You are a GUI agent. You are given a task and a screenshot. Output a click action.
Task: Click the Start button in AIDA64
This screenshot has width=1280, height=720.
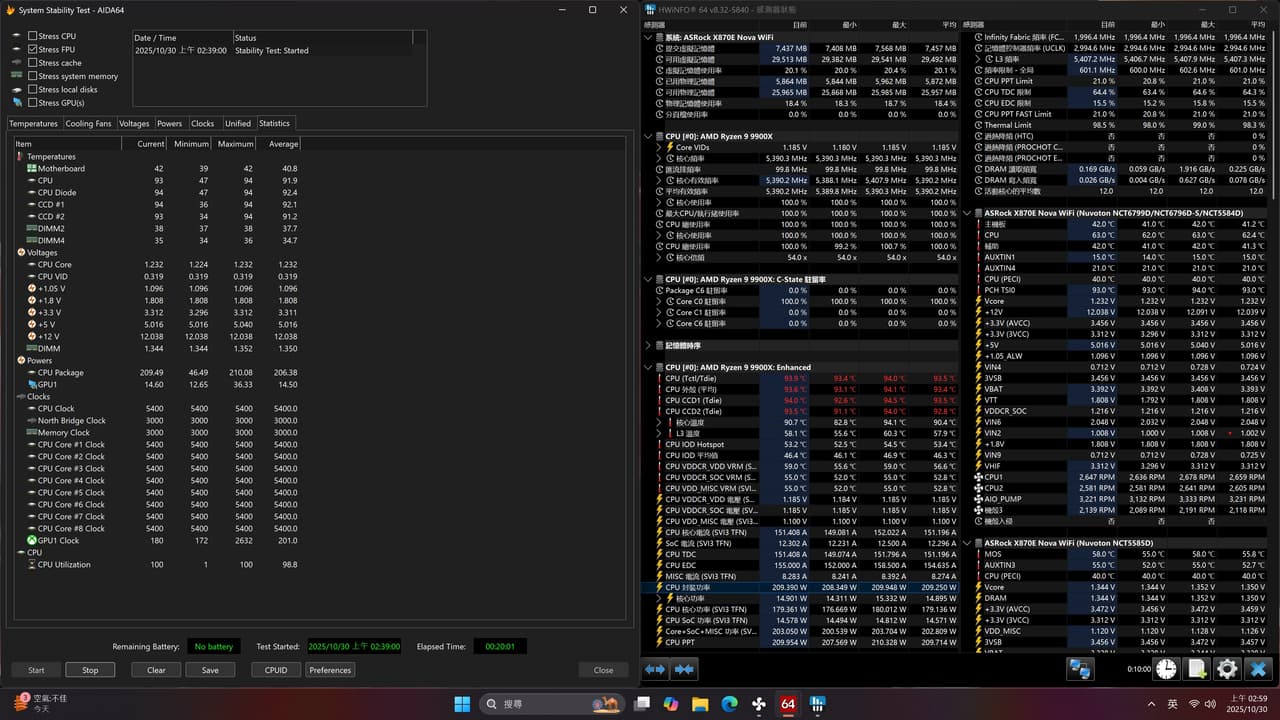(x=36, y=670)
